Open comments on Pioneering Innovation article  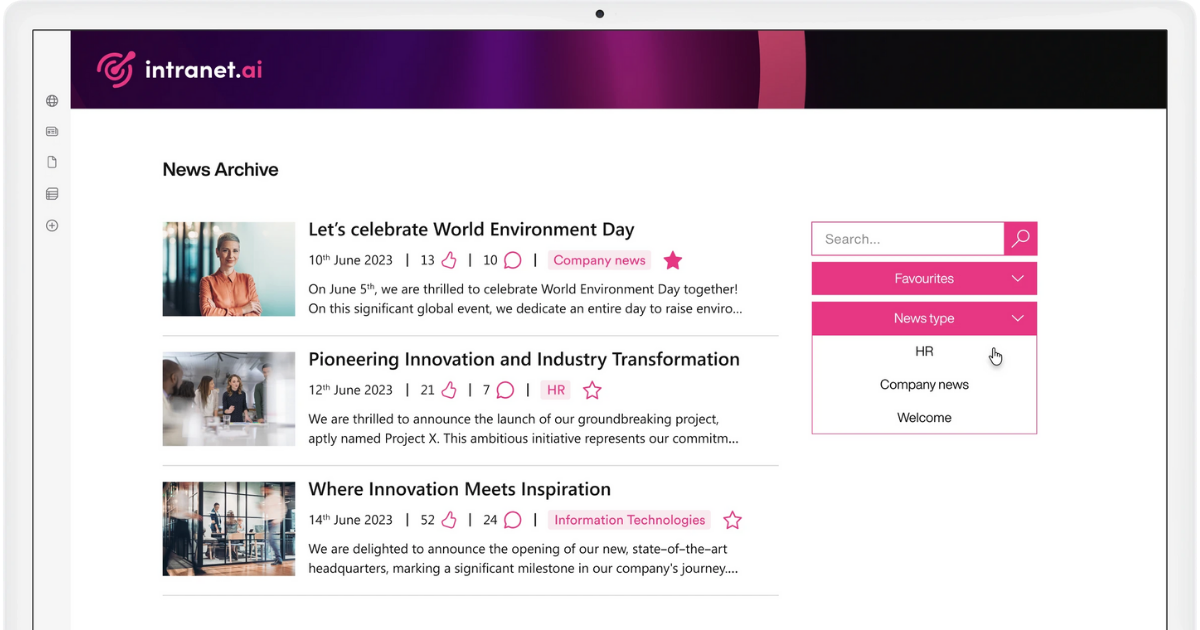pos(506,390)
